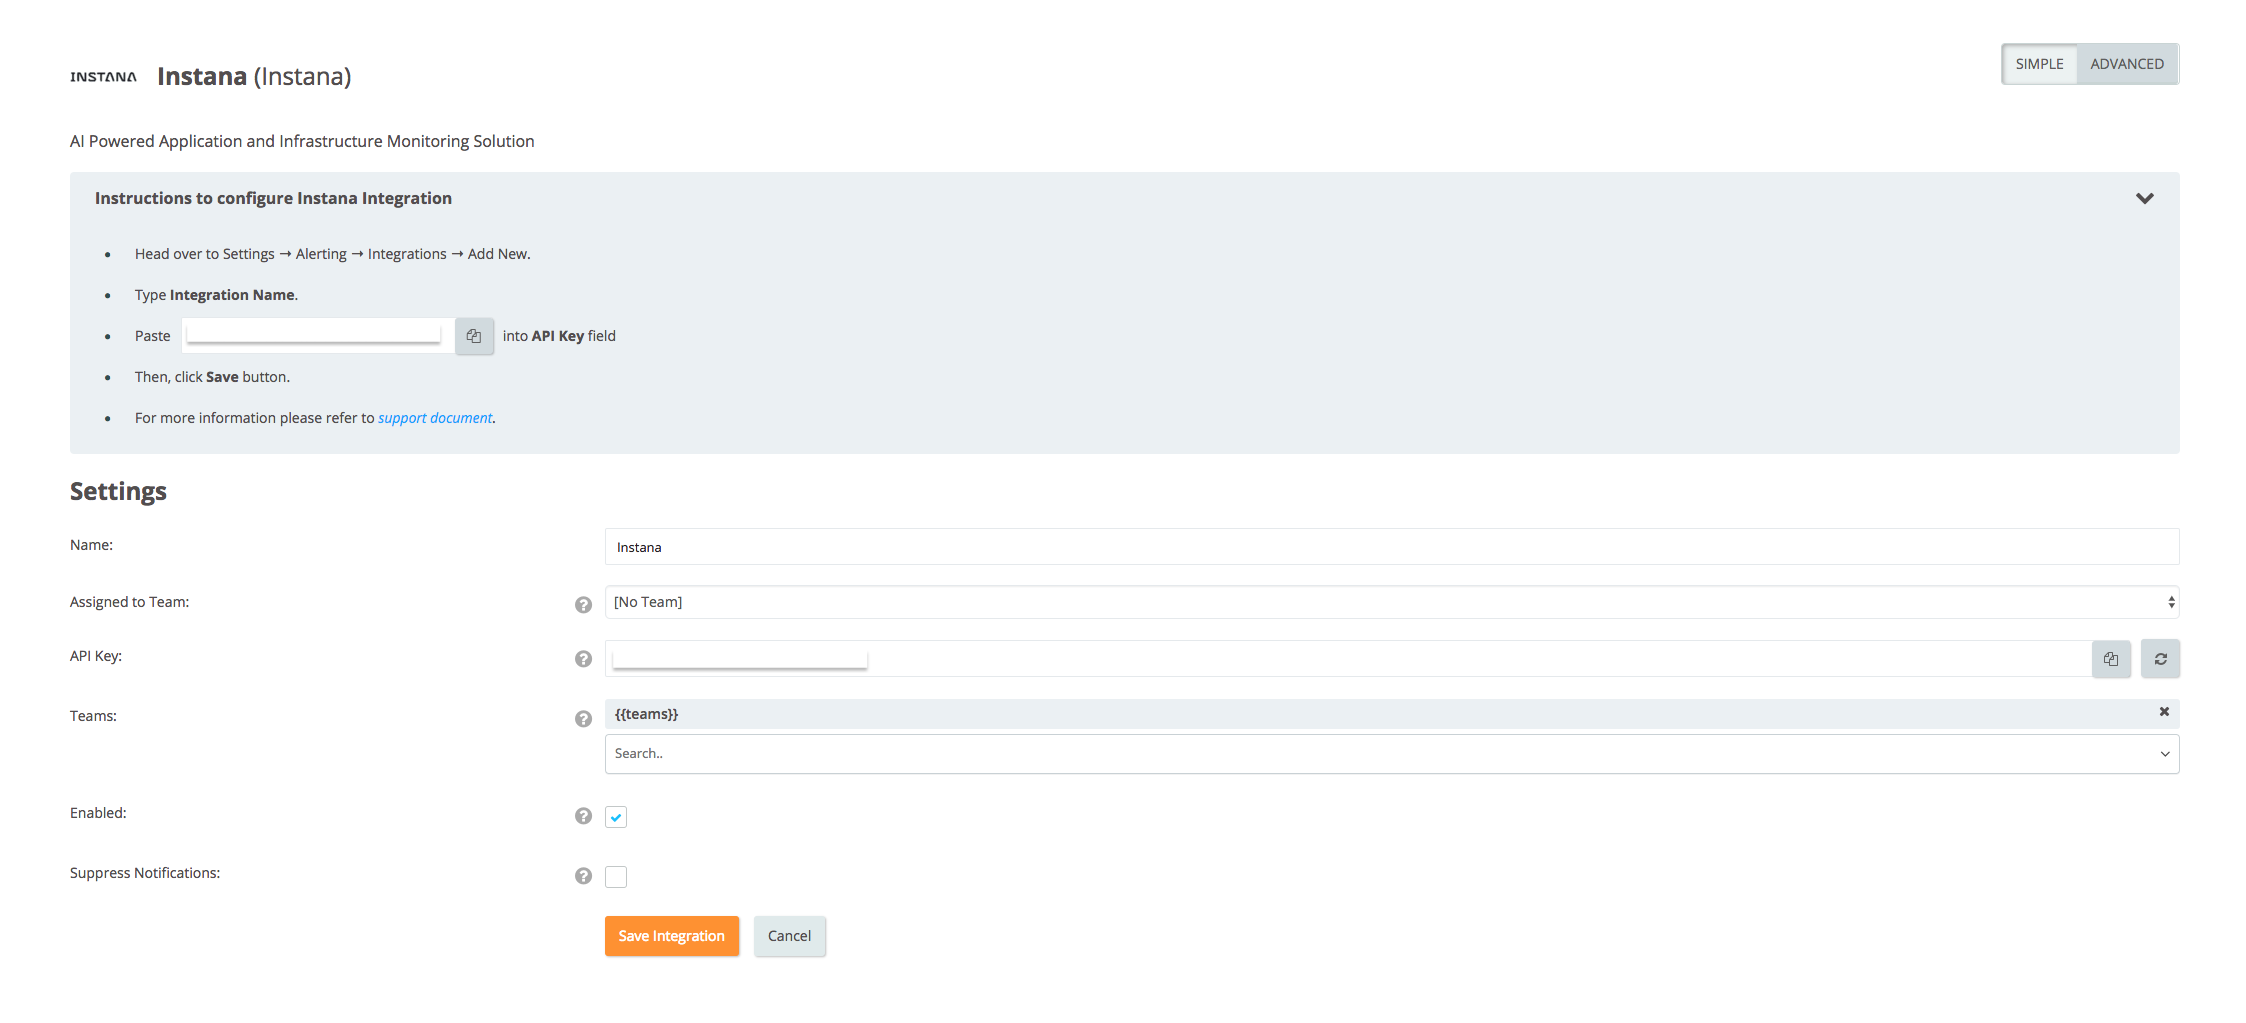Show help tooltip for Enabled
2246x1023 pixels.
583,815
